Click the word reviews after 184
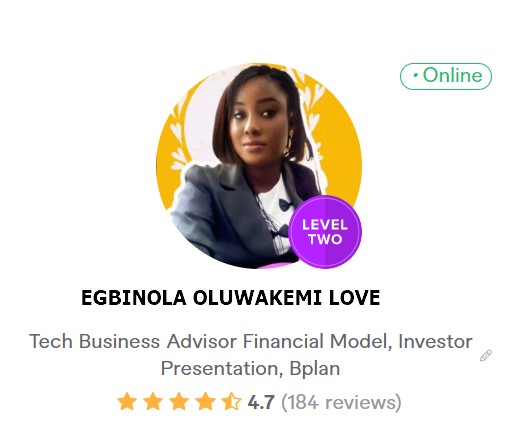 pyautogui.click(x=360, y=402)
